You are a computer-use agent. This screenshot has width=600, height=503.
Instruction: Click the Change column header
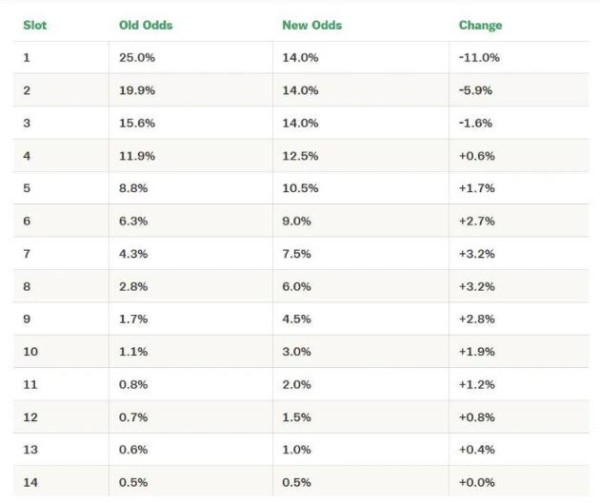pyautogui.click(x=480, y=25)
